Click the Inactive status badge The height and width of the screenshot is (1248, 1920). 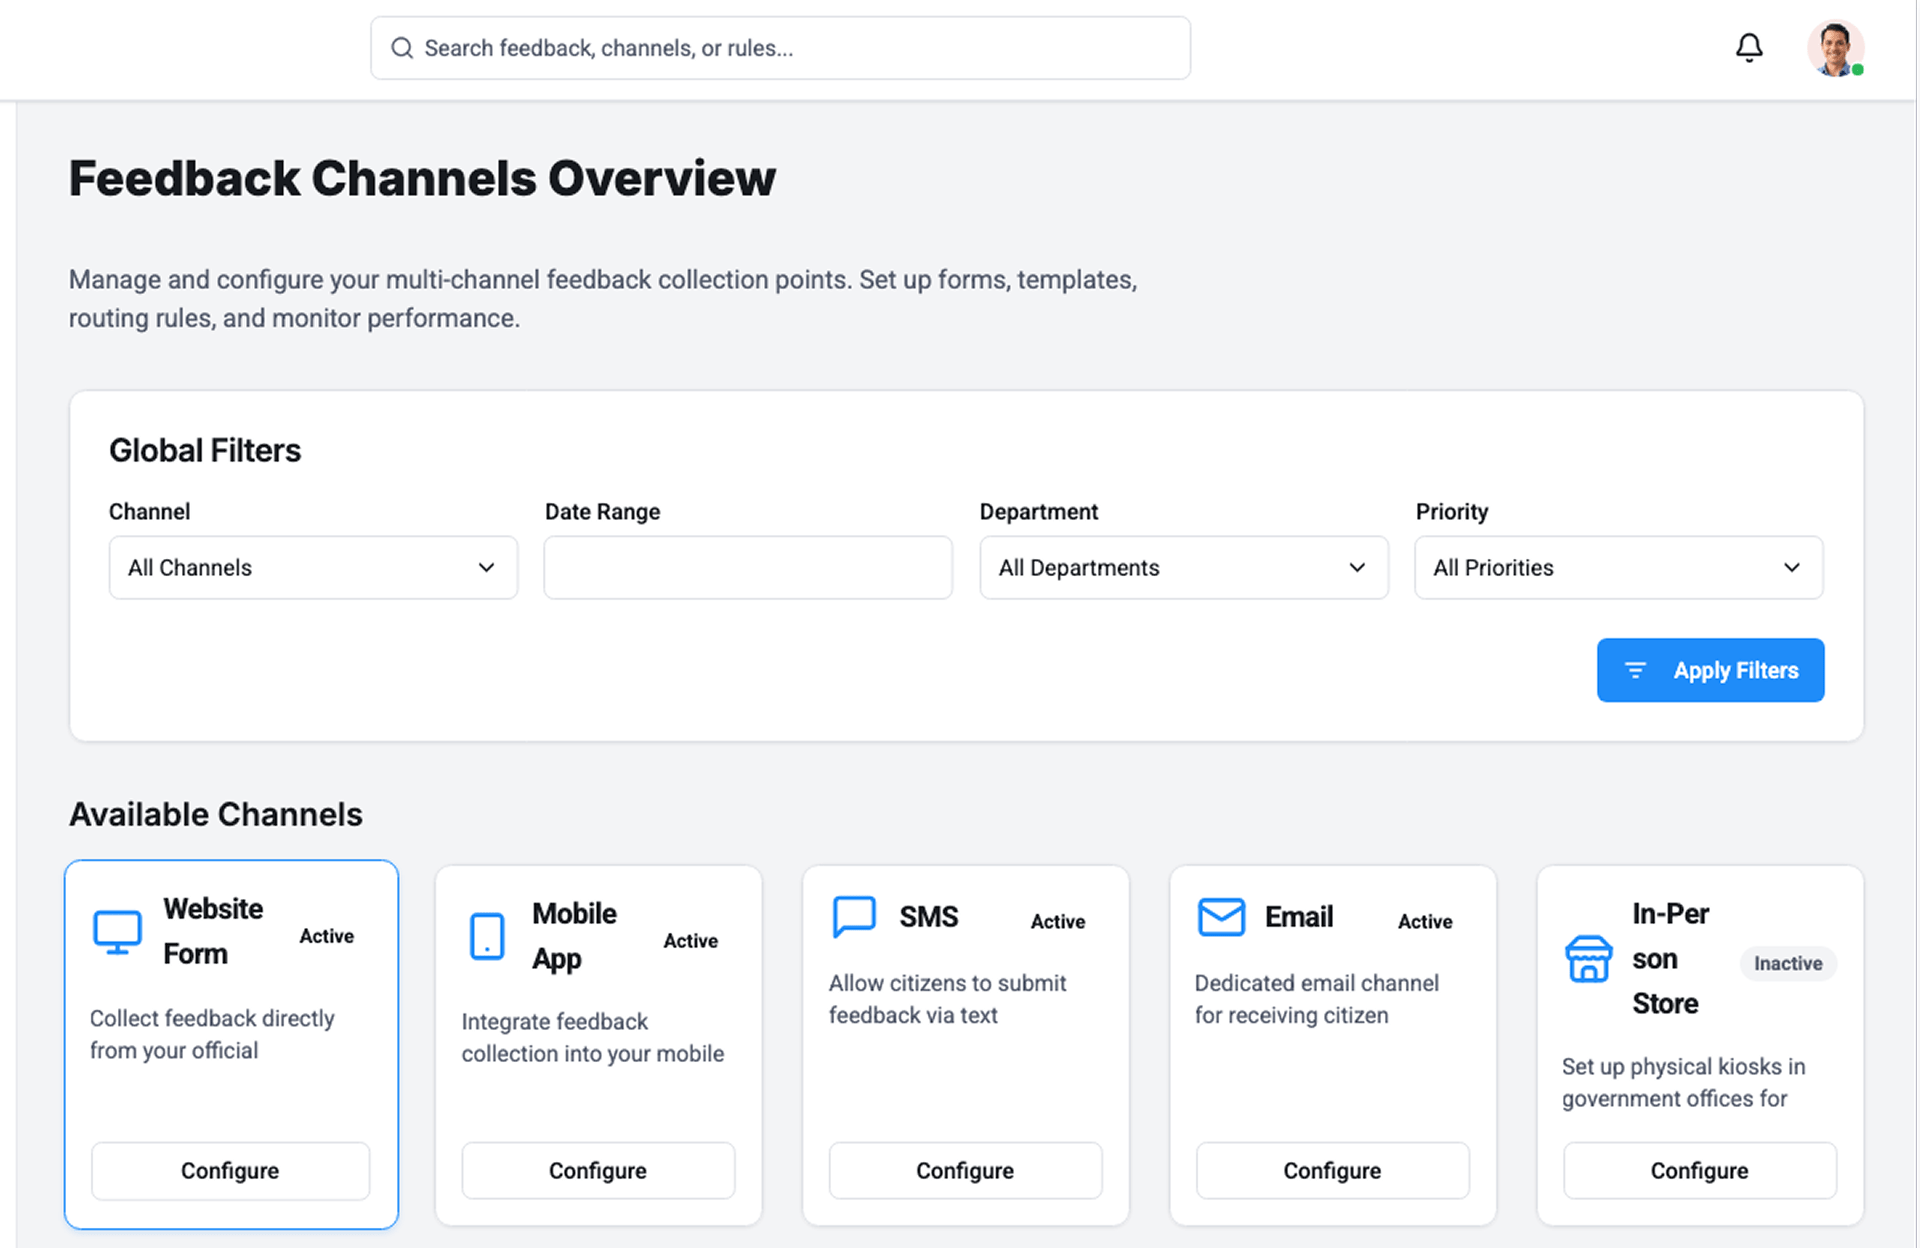pyautogui.click(x=1787, y=963)
